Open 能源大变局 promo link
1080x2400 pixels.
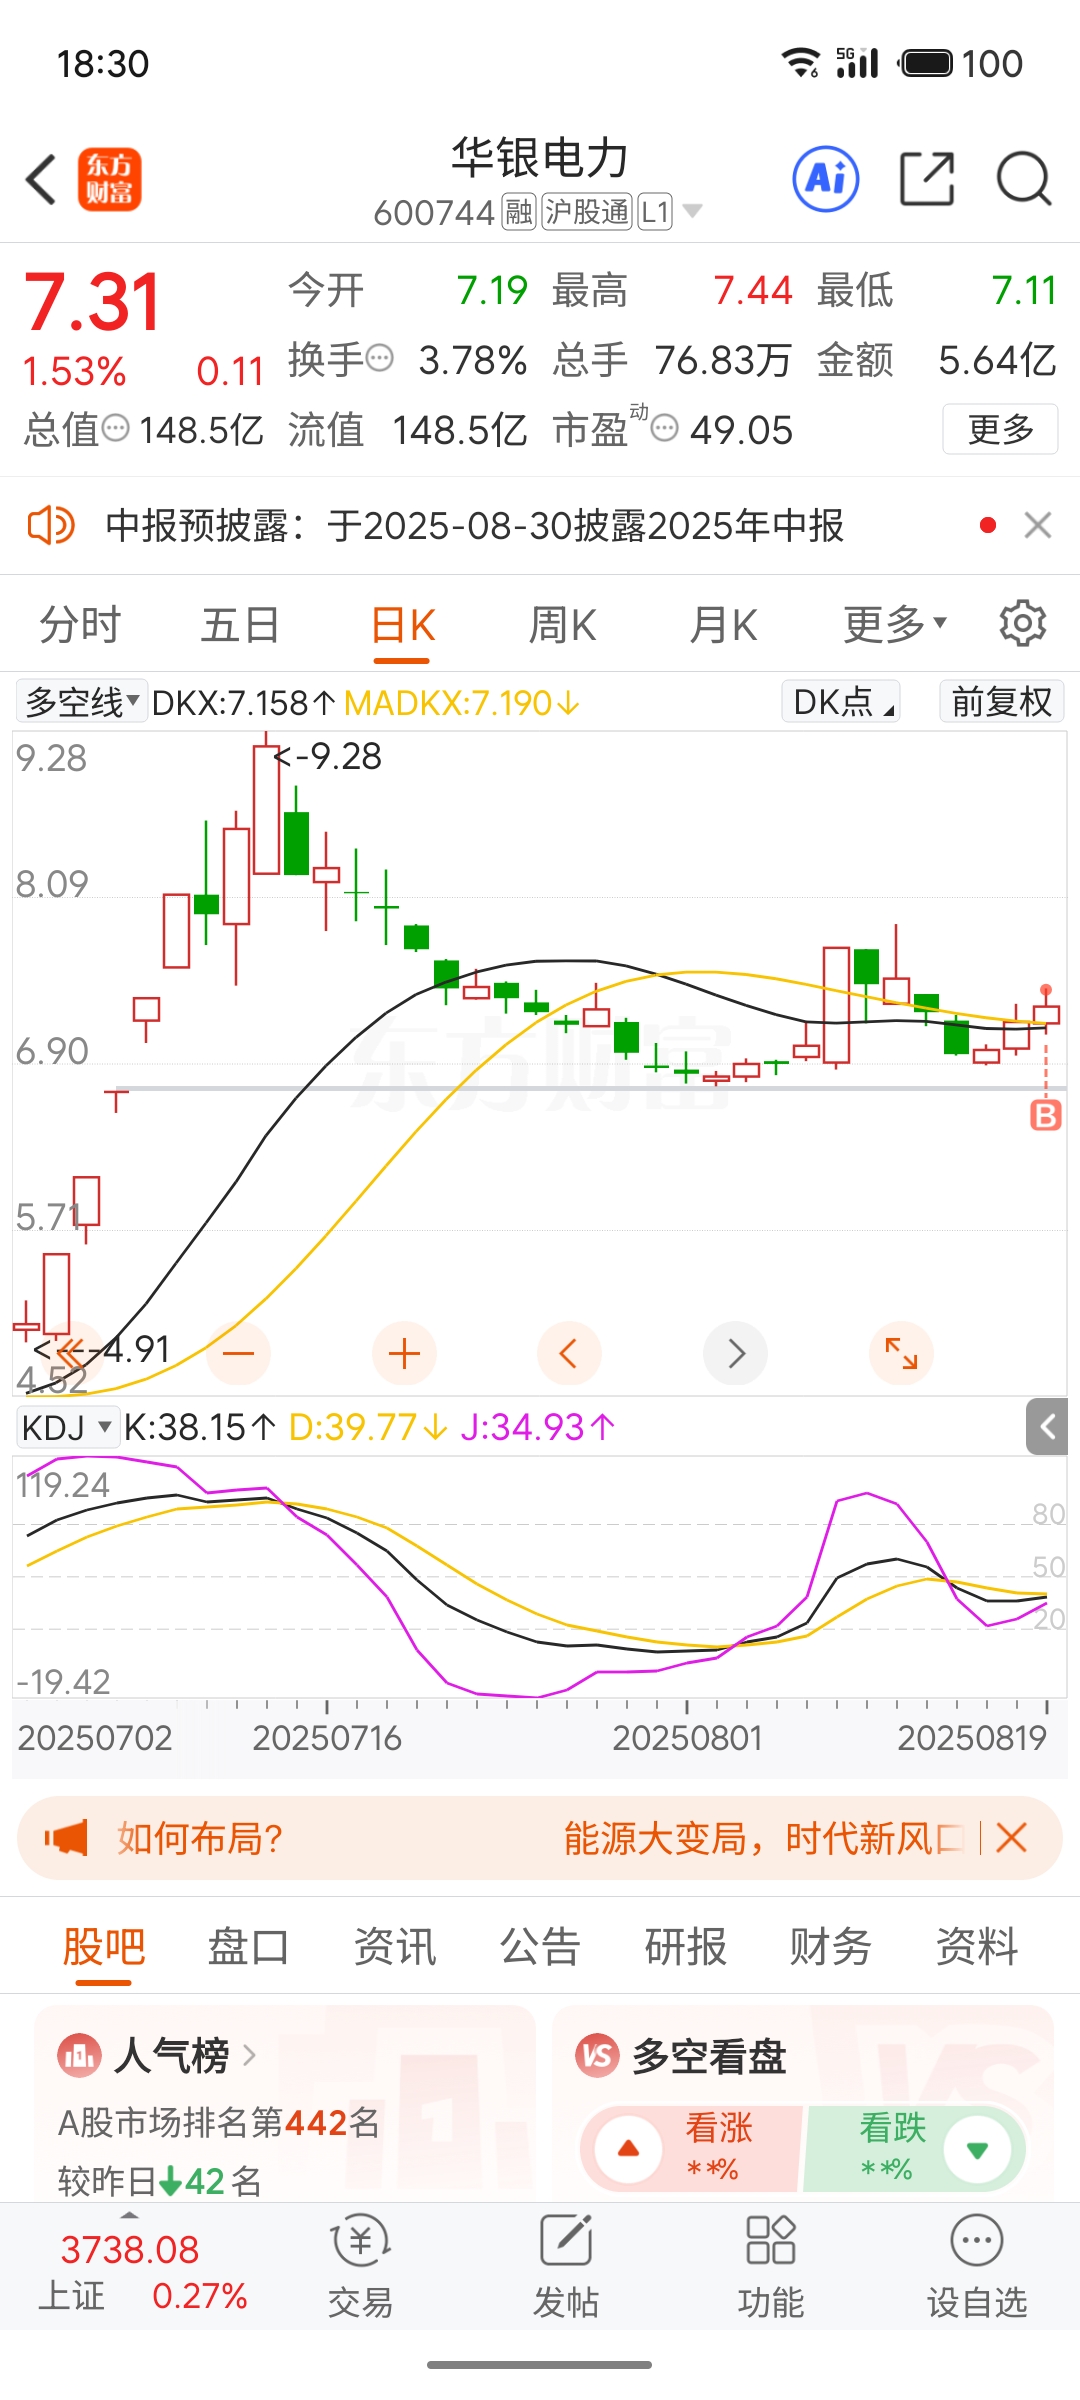(762, 1838)
